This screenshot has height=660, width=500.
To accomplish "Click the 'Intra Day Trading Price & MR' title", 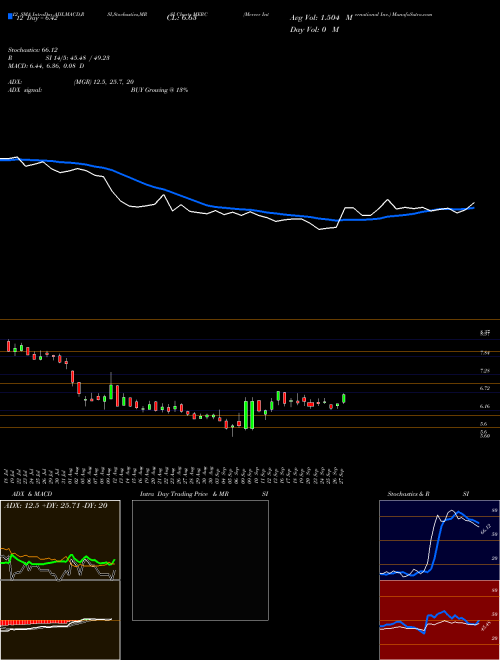I will [184, 494].
